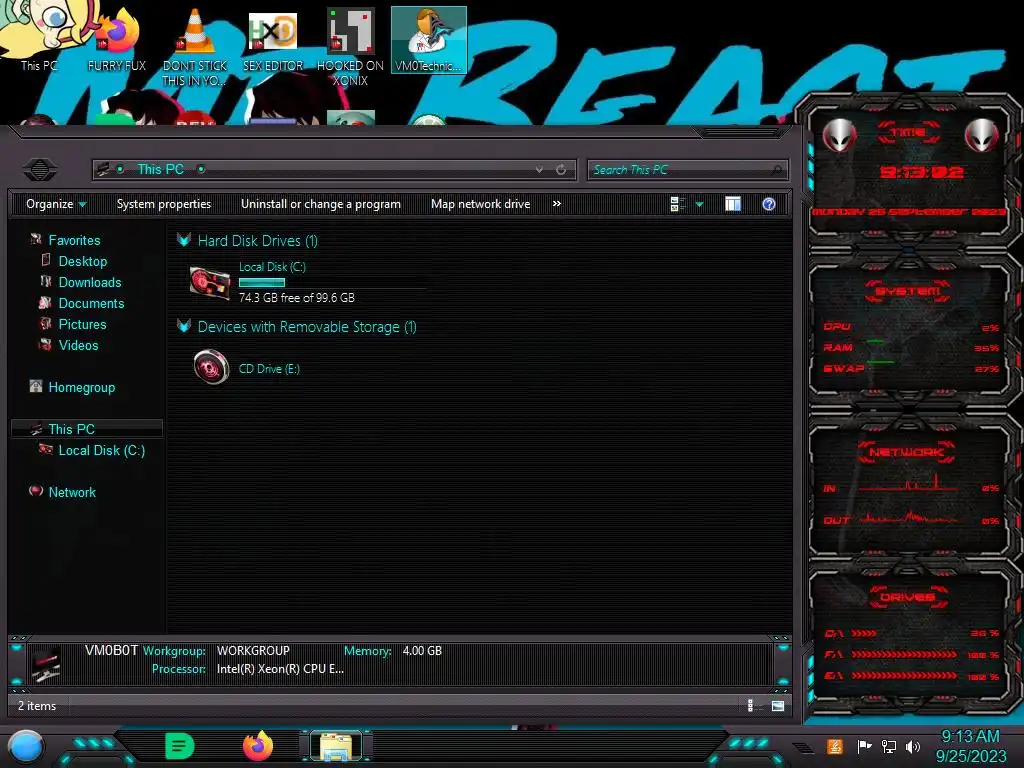Viewport: 1024px width, 768px height.
Task: Open network tray icon
Action: point(889,746)
